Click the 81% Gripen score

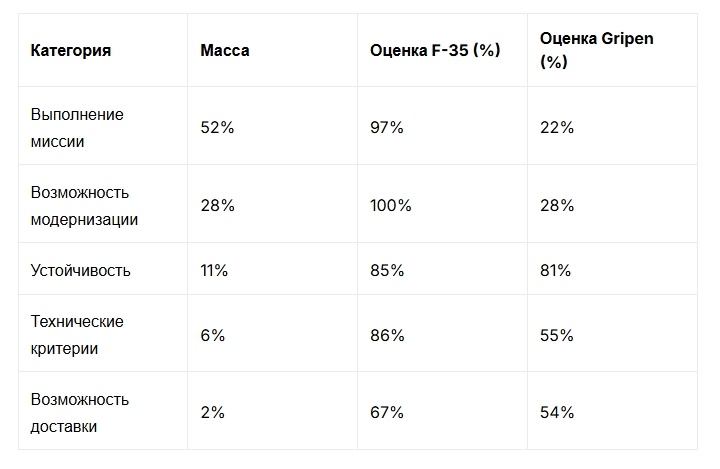(556, 270)
